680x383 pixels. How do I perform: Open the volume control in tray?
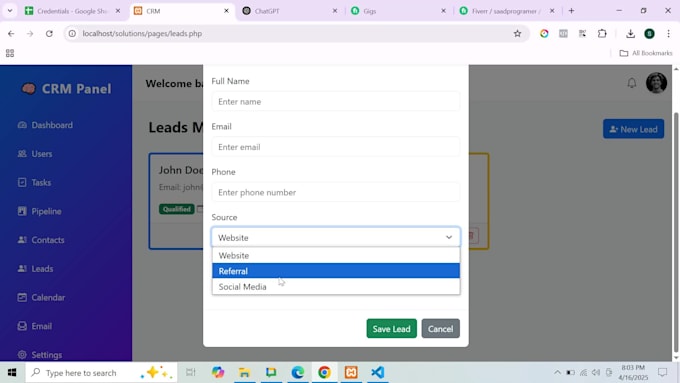coord(596,373)
